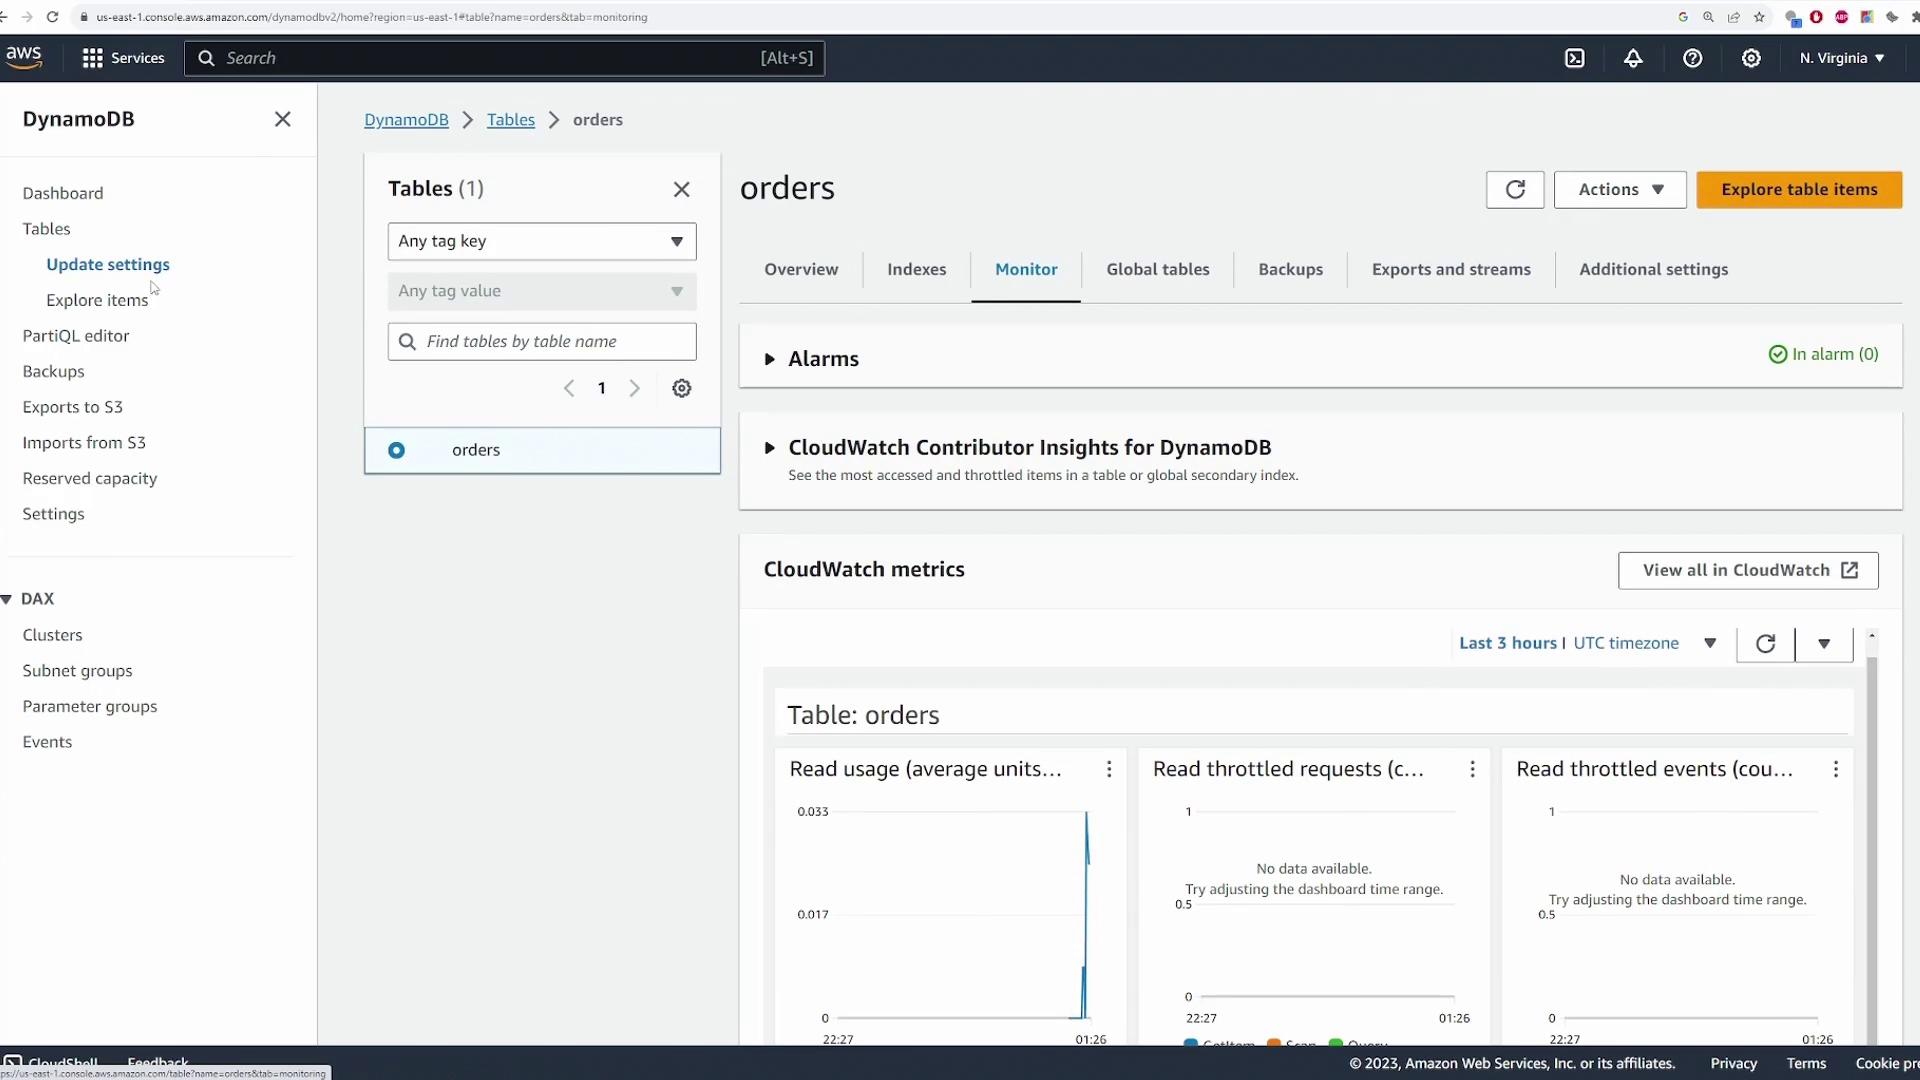Open AWS console settings gear icon
The image size is (1920, 1080).
tap(1751, 58)
